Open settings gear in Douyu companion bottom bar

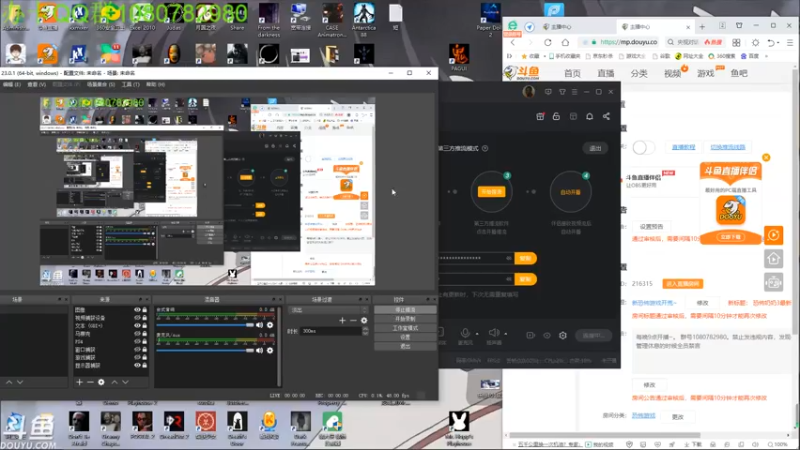(x=563, y=335)
